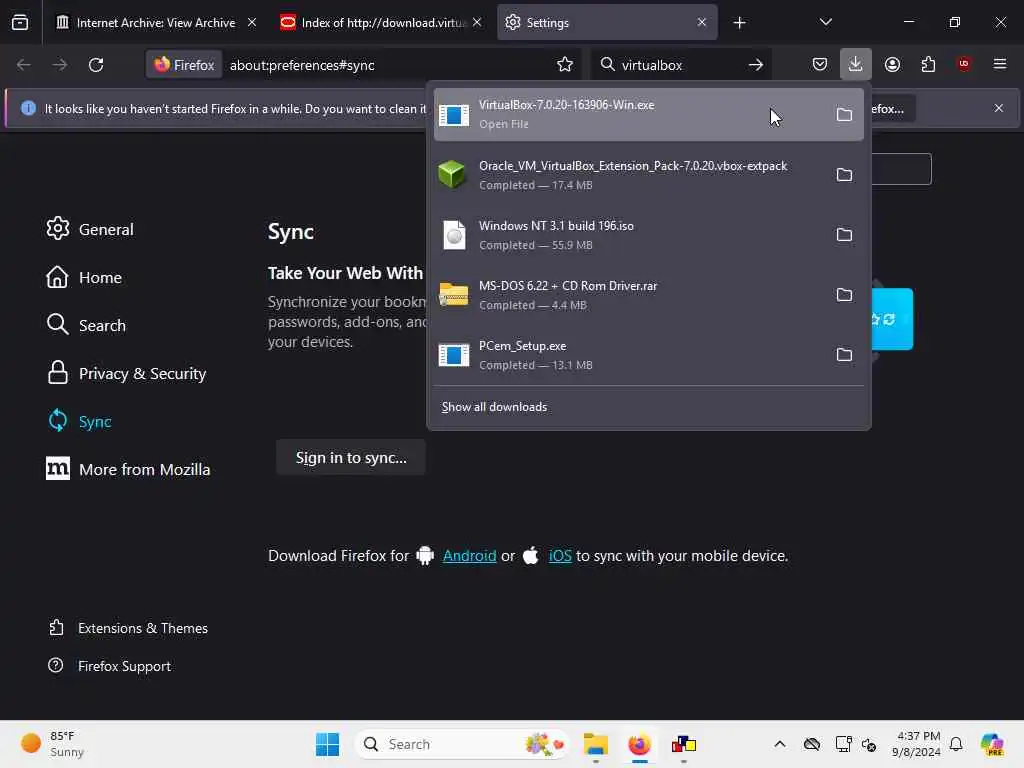The image size is (1024, 768).
Task: Toggle the downloads panel button
Action: [x=856, y=64]
